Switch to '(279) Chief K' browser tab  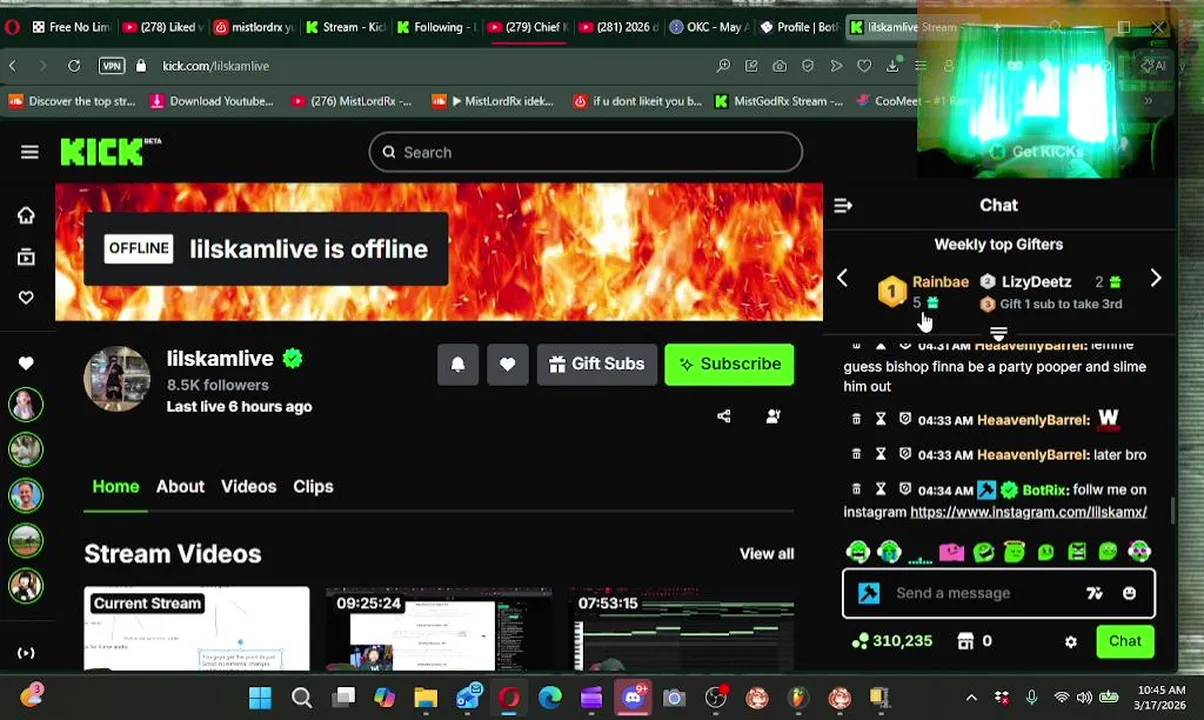pos(530,27)
